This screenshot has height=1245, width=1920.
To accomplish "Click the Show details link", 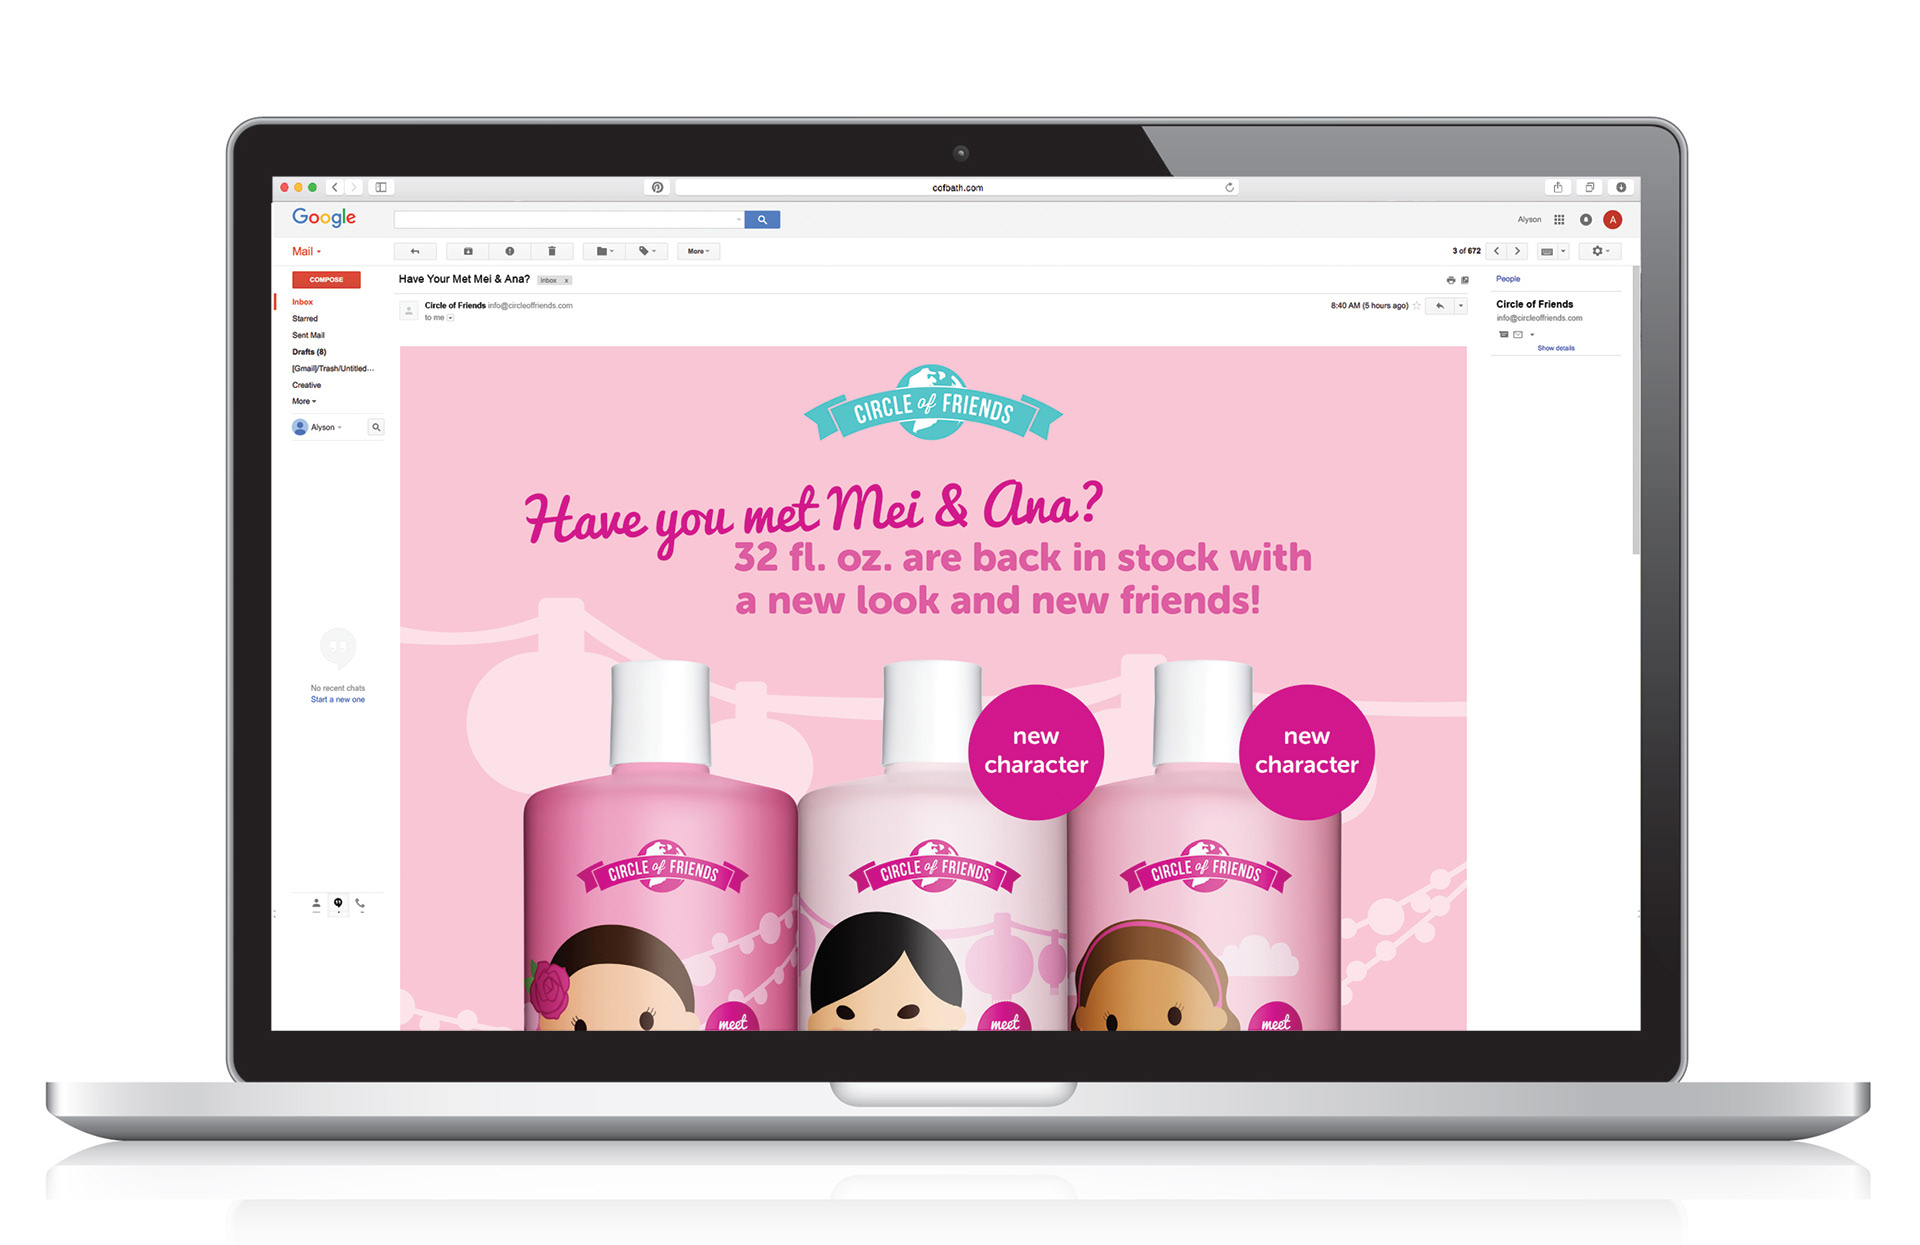I will 1556,348.
